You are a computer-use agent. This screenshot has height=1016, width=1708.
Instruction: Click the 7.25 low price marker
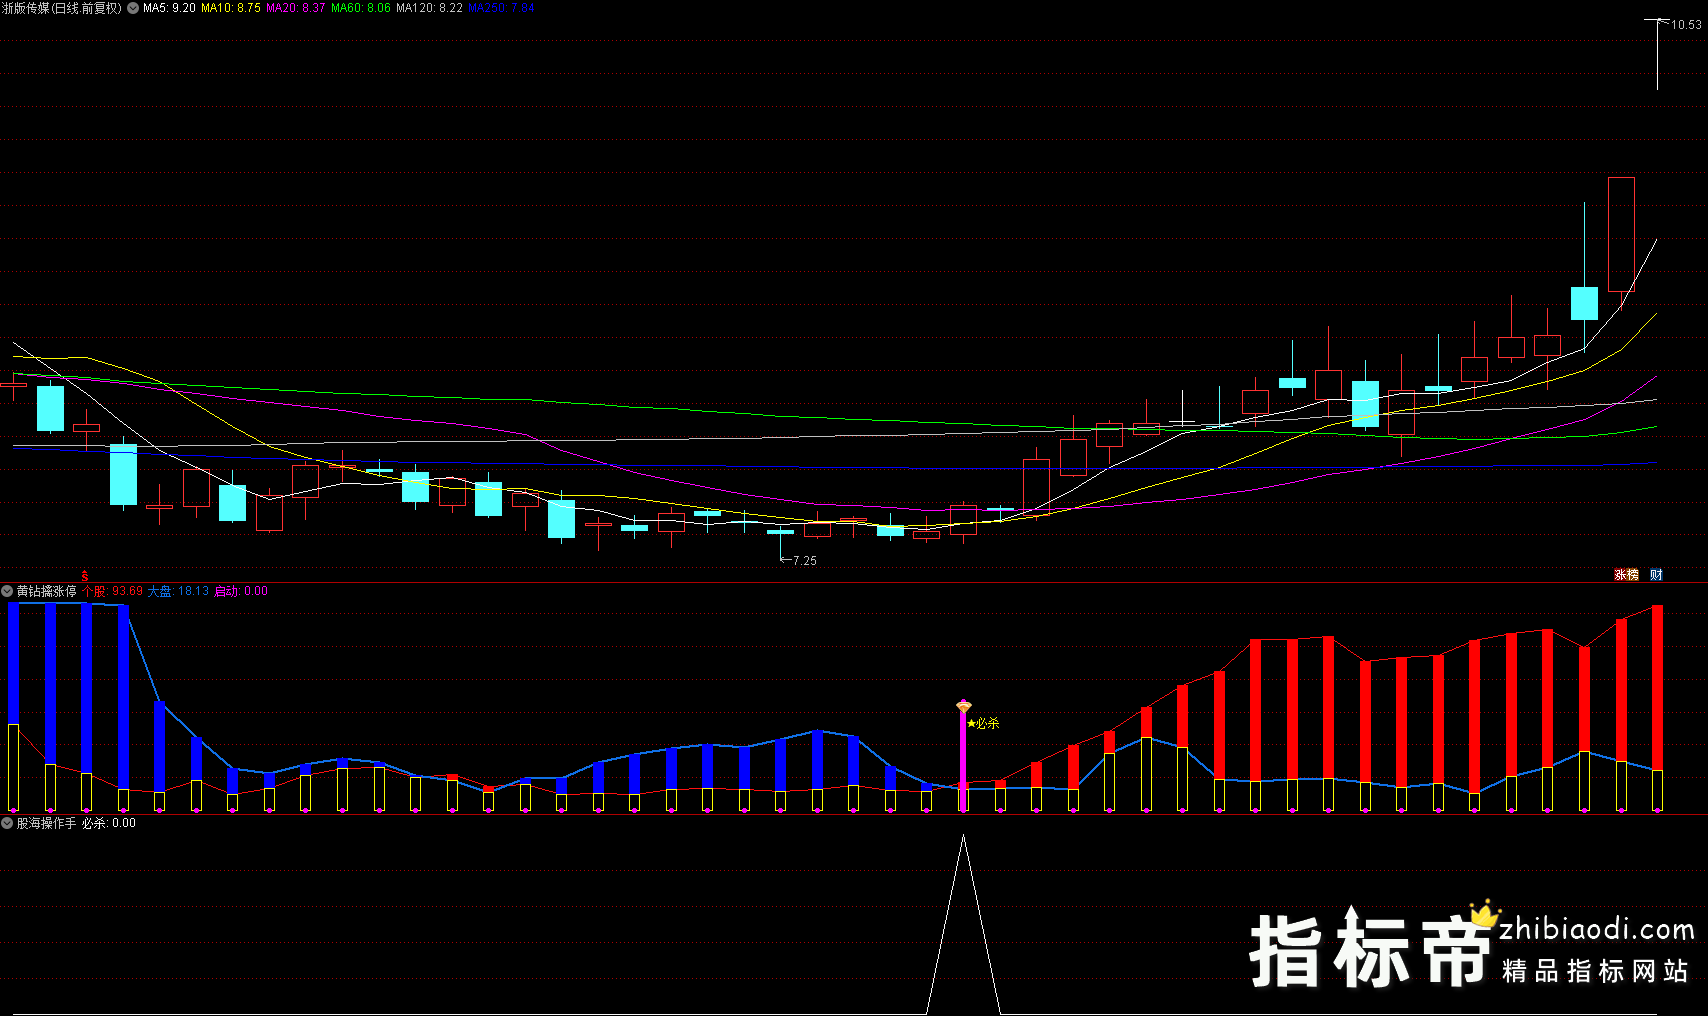tap(804, 561)
